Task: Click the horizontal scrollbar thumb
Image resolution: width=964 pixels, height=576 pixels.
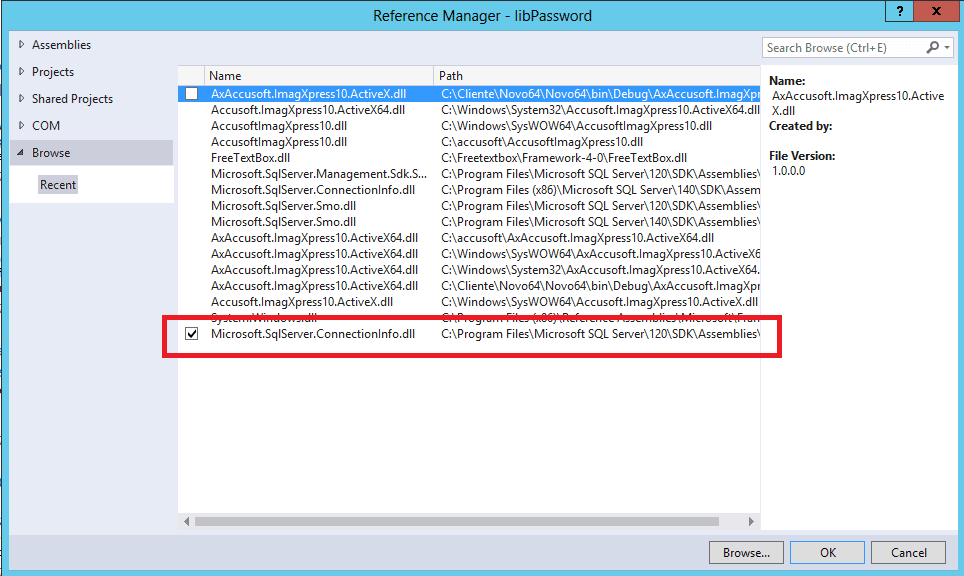Action: [457, 521]
